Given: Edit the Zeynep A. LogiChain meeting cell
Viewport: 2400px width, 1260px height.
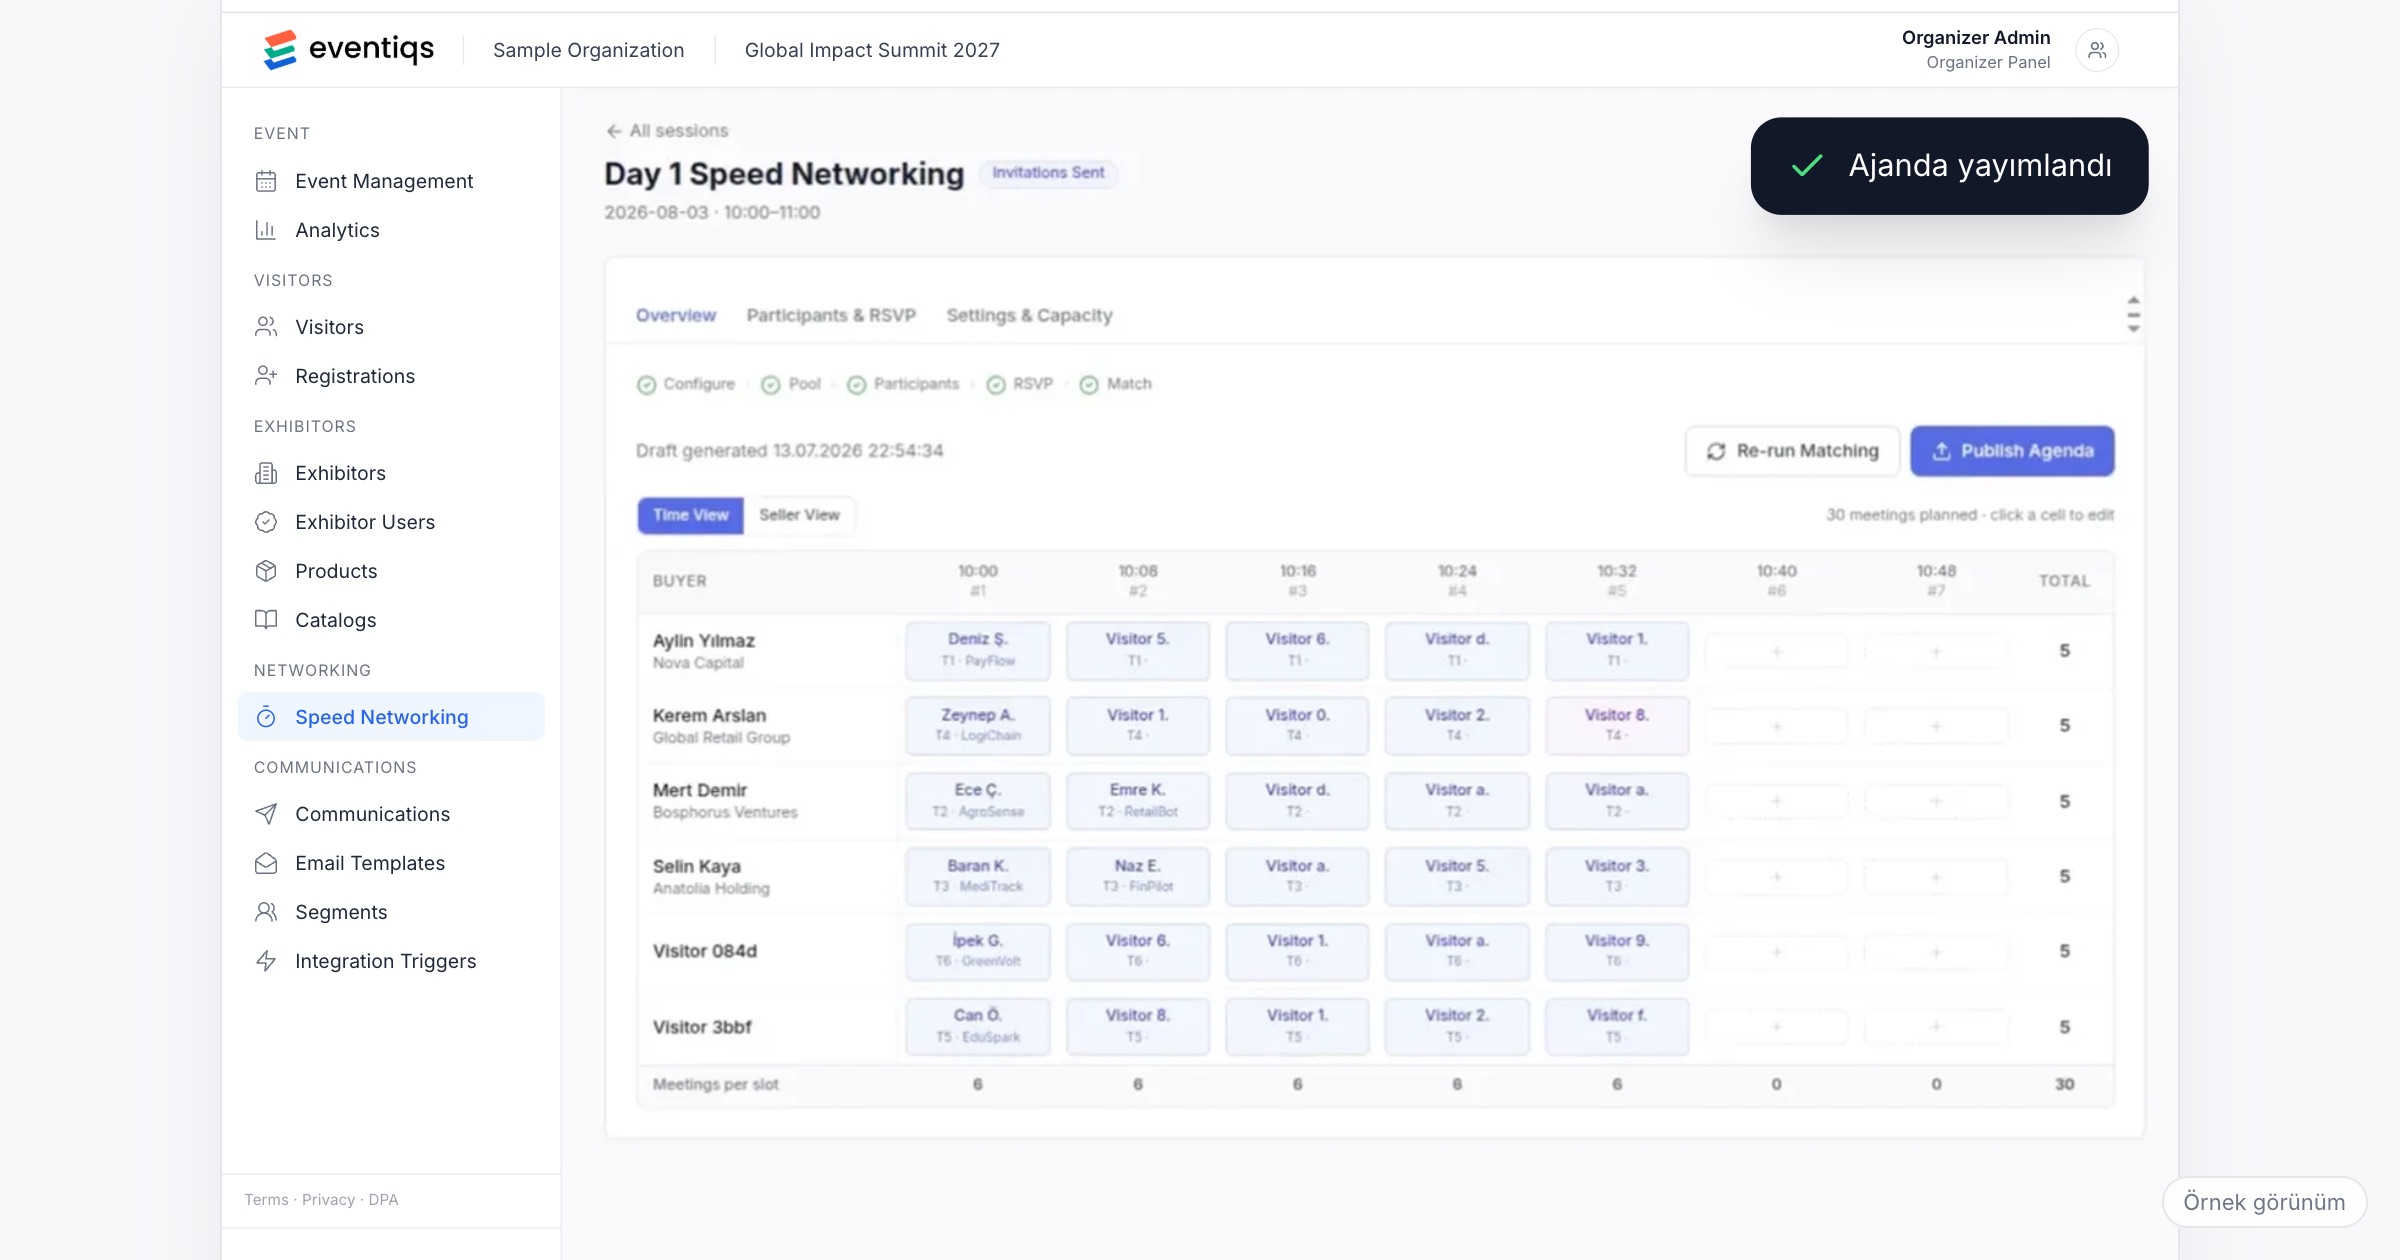Looking at the screenshot, I should (x=978, y=725).
